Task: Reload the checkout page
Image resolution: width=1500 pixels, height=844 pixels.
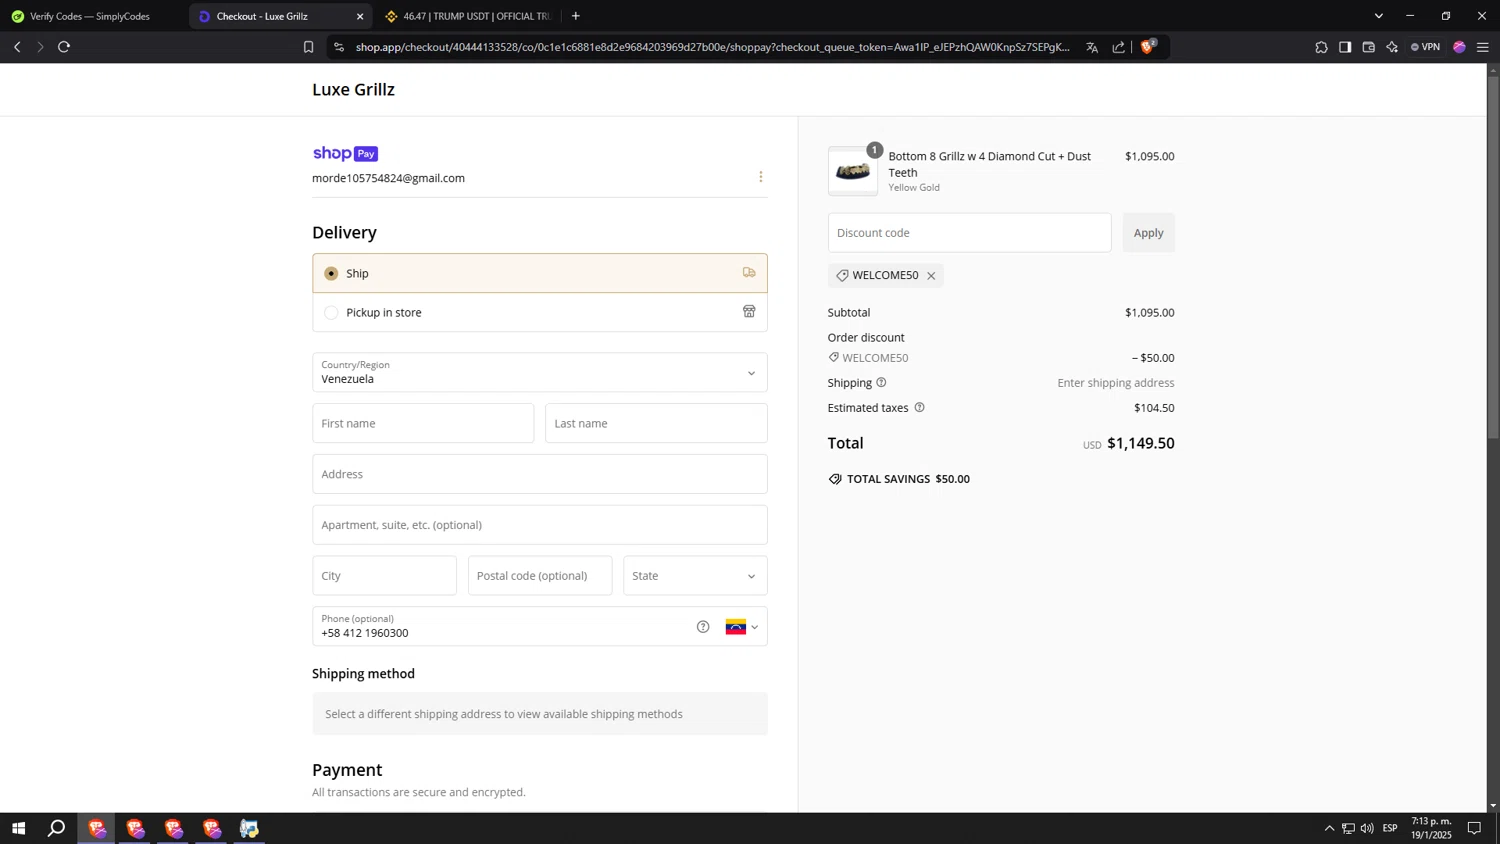Action: pyautogui.click(x=64, y=47)
